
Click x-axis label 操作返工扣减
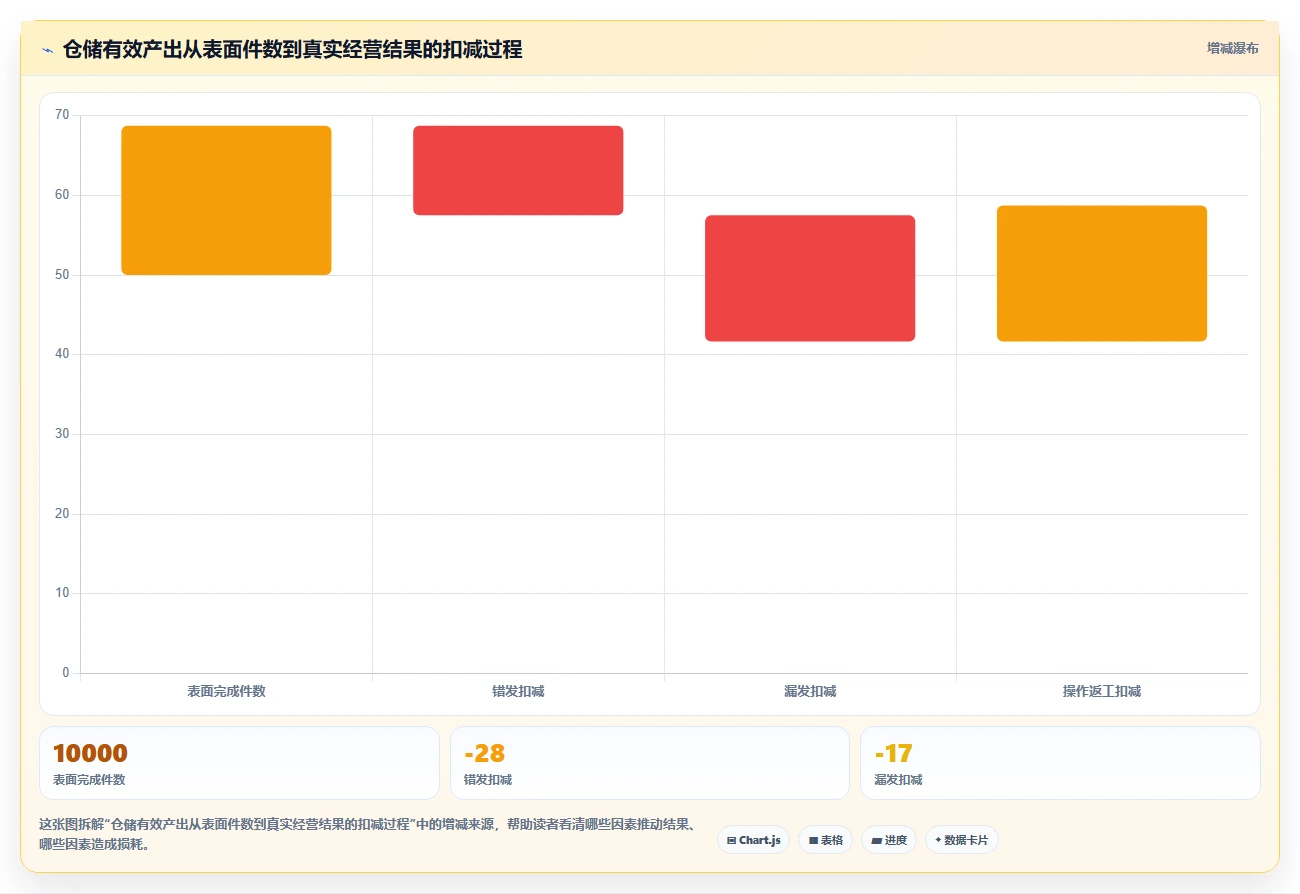click(x=1102, y=691)
